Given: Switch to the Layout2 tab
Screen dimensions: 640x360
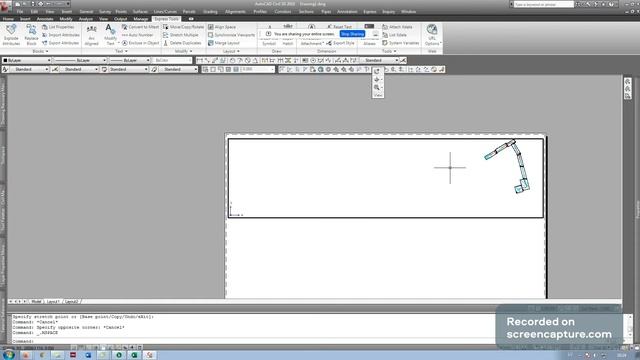Looking at the screenshot, I should click(72, 302).
